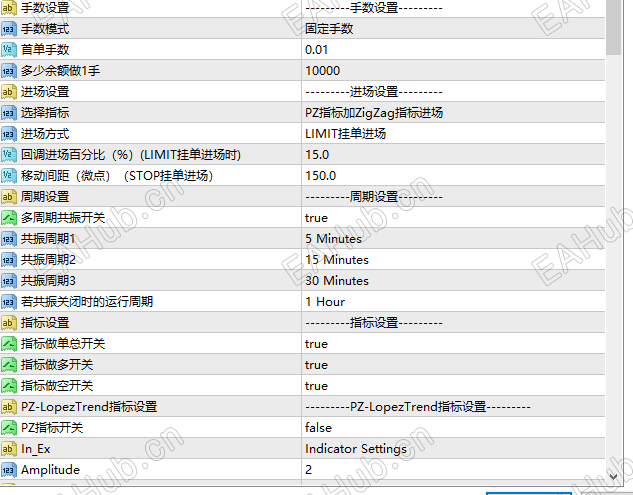The height and width of the screenshot is (495, 633).
Task: Select the 手数设置 separator value text
Action: click(374, 8)
